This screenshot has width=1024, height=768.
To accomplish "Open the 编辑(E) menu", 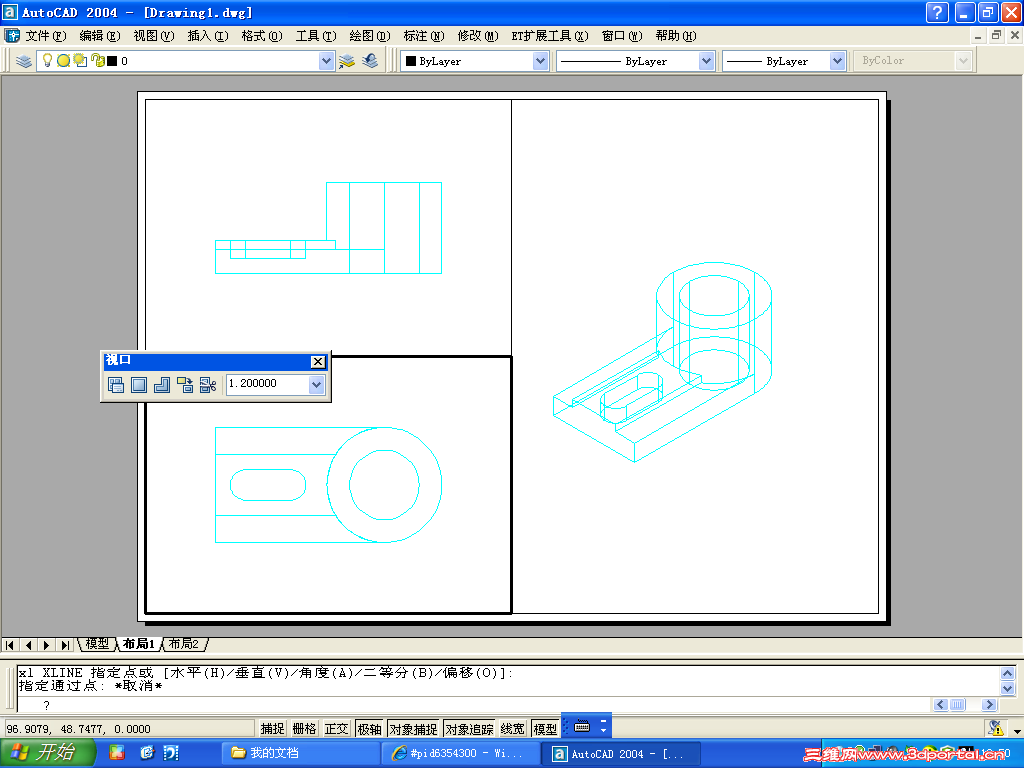I will (99, 36).
